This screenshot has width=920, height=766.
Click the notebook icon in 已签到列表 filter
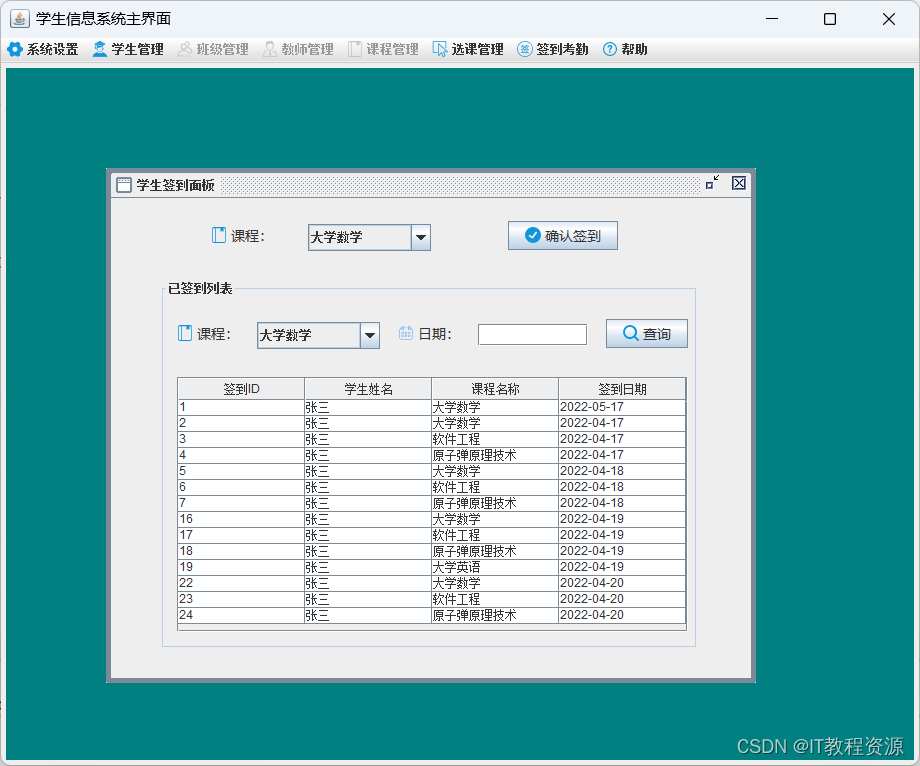pyautogui.click(x=185, y=333)
